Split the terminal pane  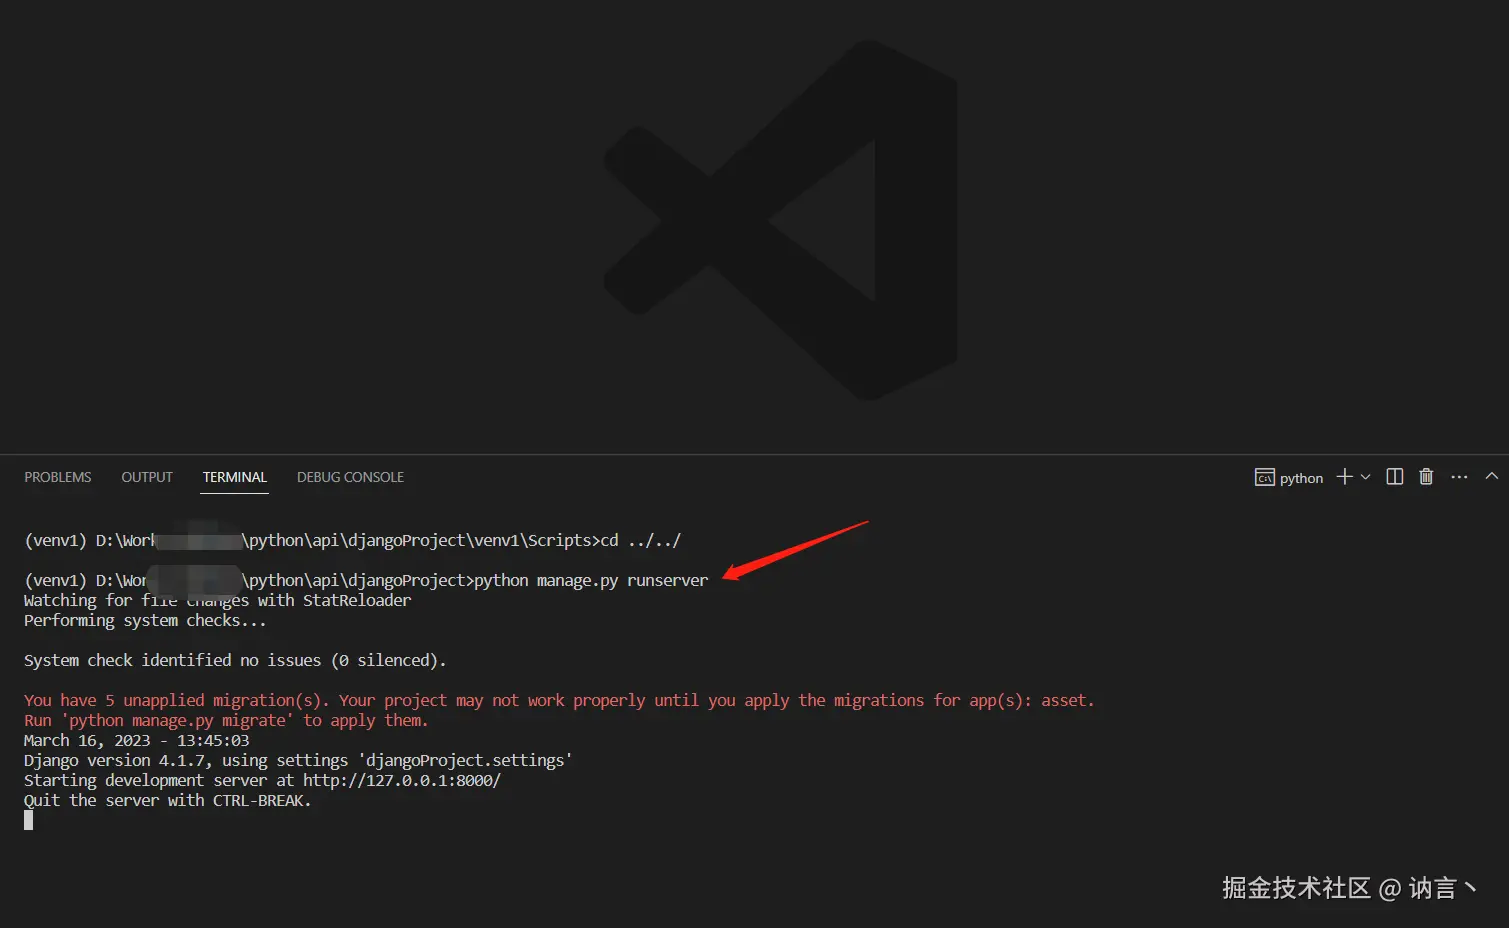click(x=1395, y=477)
